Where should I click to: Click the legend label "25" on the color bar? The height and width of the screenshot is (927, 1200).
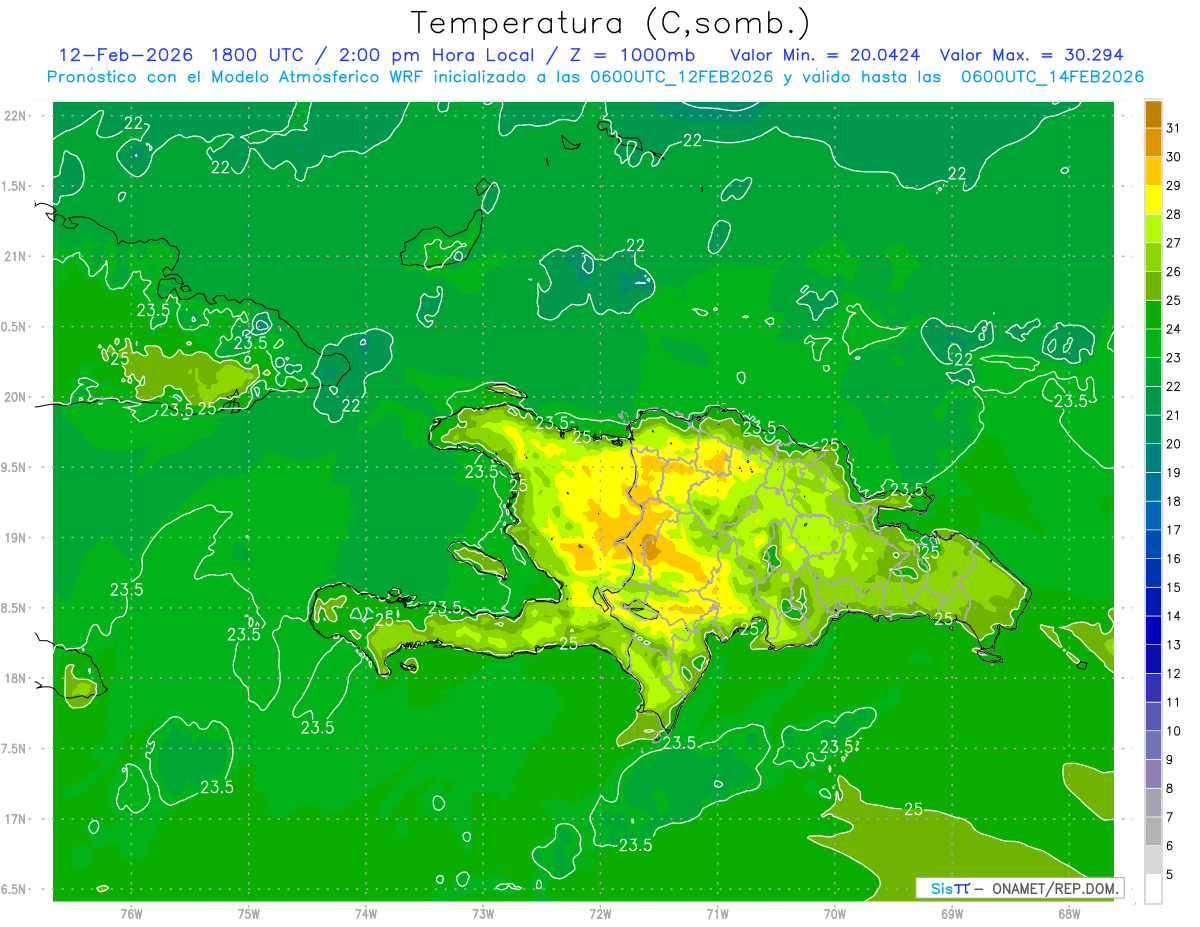pos(1174,300)
